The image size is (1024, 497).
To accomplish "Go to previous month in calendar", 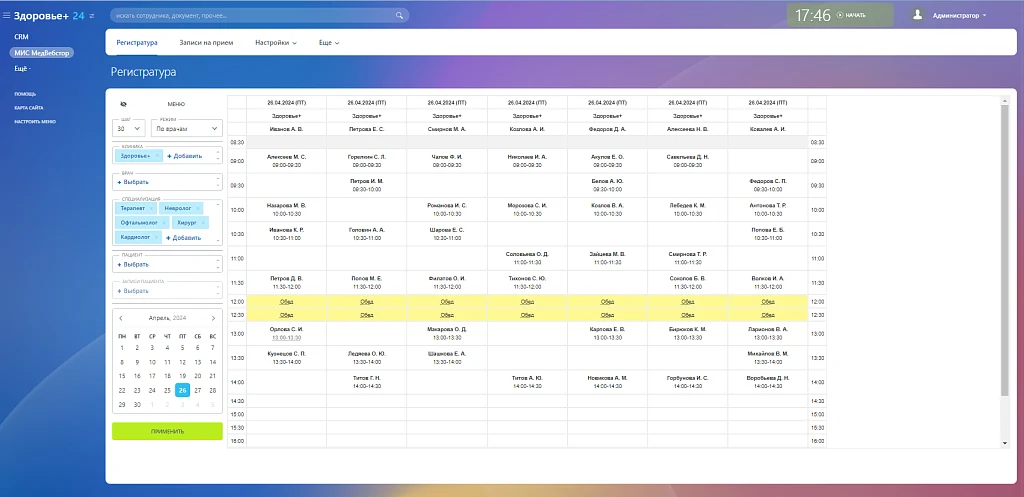I will pyautogui.click(x=121, y=318).
